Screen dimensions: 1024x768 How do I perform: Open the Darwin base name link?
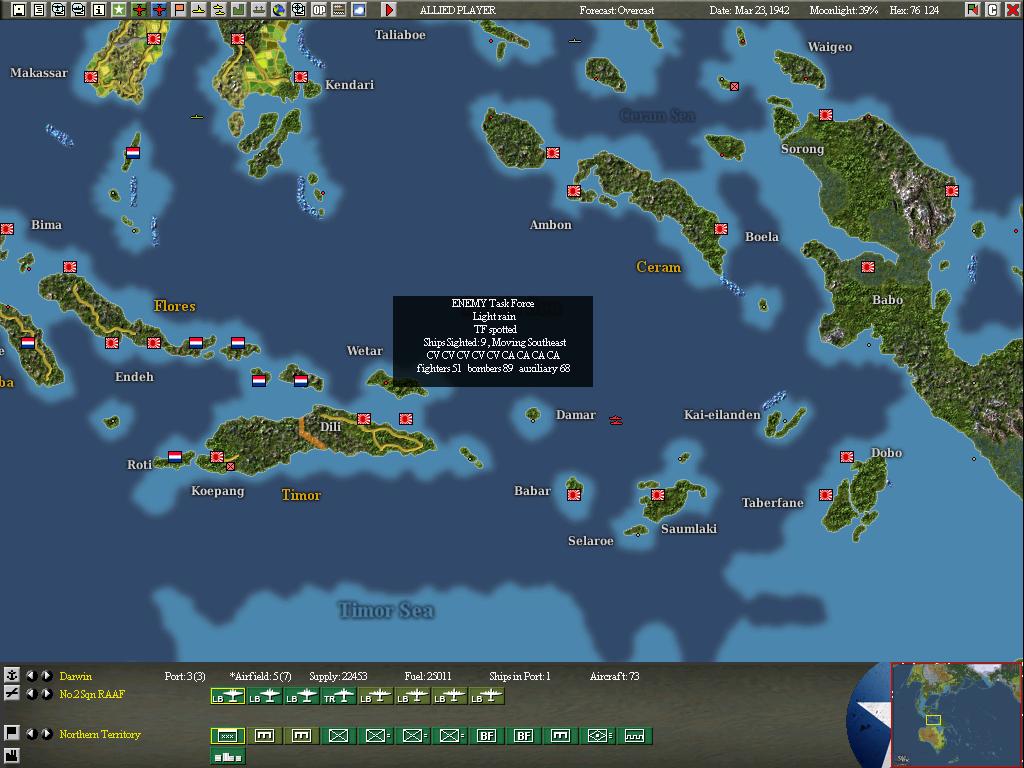(76, 676)
